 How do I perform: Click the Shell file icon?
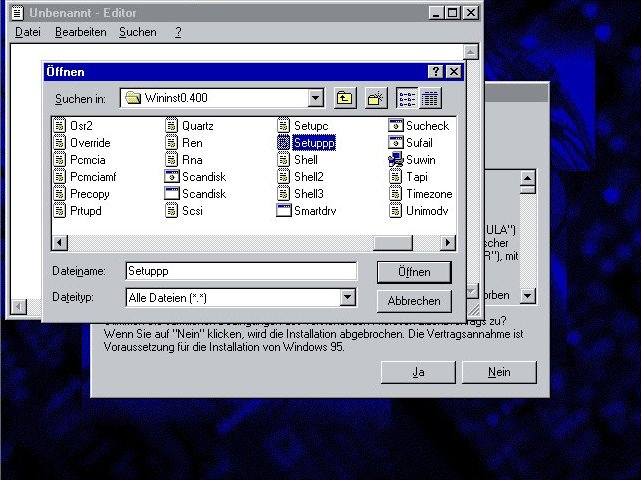click(284, 159)
